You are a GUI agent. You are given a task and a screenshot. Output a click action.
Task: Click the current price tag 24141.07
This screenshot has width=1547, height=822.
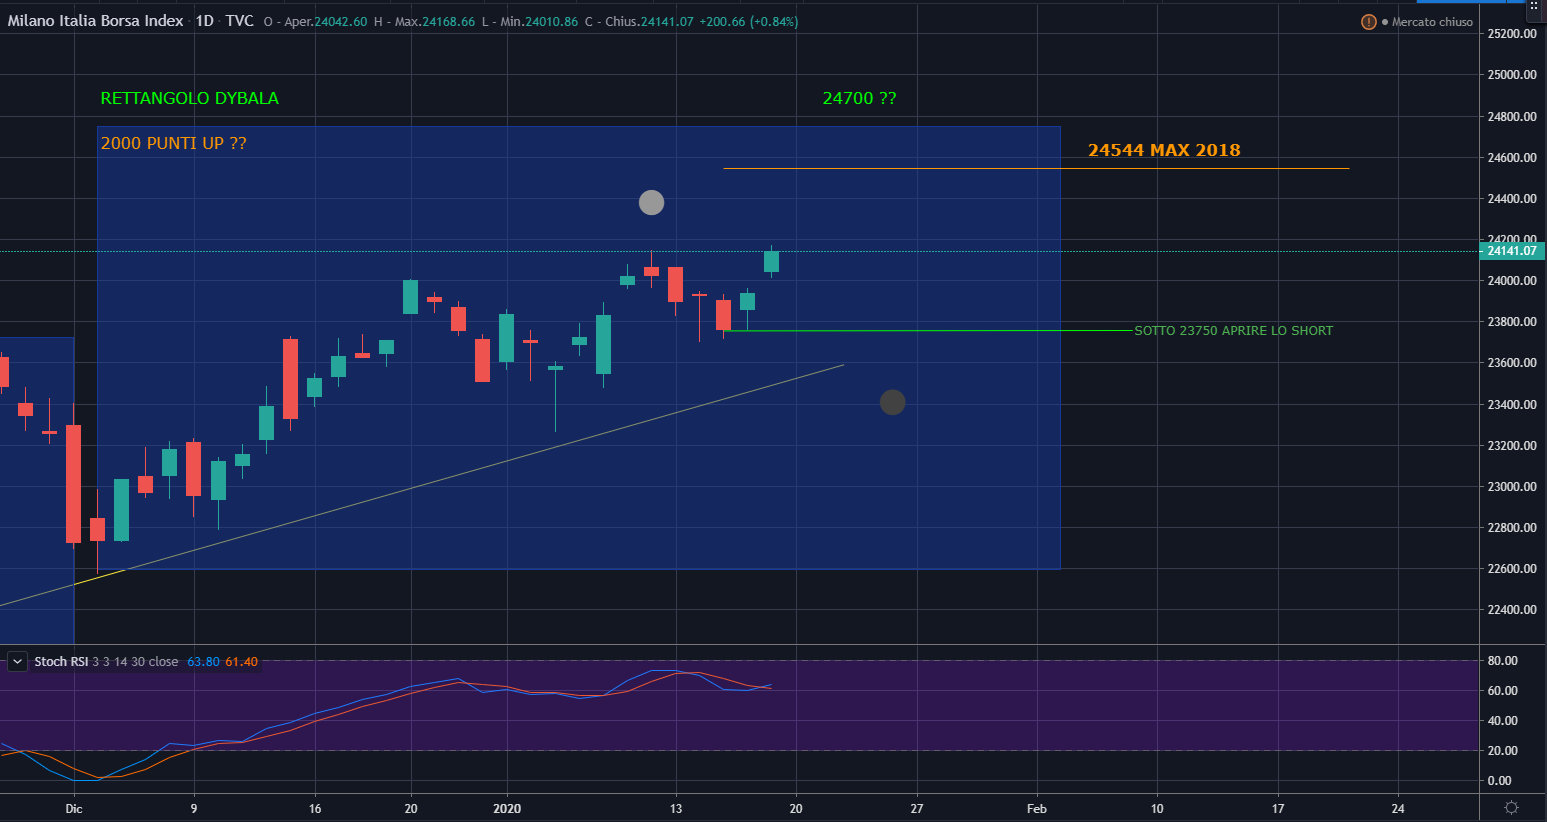tap(1511, 251)
